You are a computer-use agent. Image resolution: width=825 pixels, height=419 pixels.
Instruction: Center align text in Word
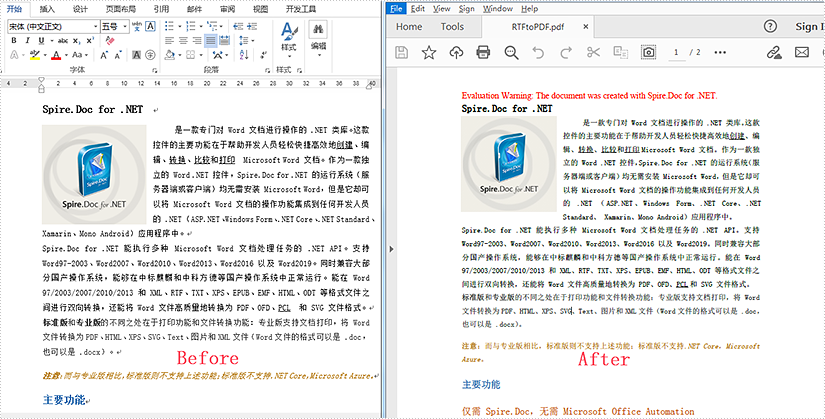pos(183,41)
